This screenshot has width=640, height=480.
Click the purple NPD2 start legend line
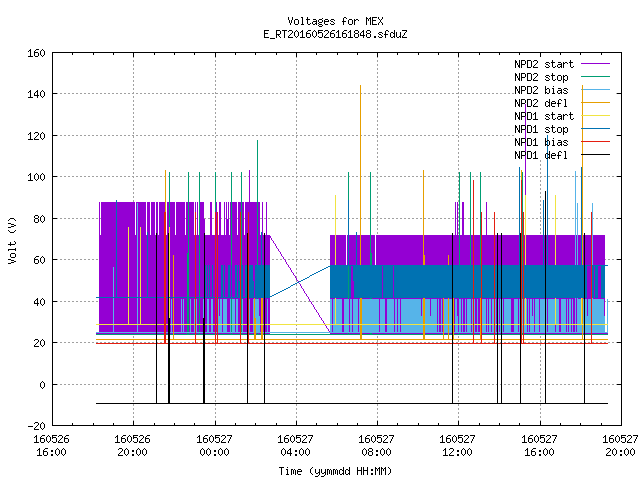coord(596,64)
